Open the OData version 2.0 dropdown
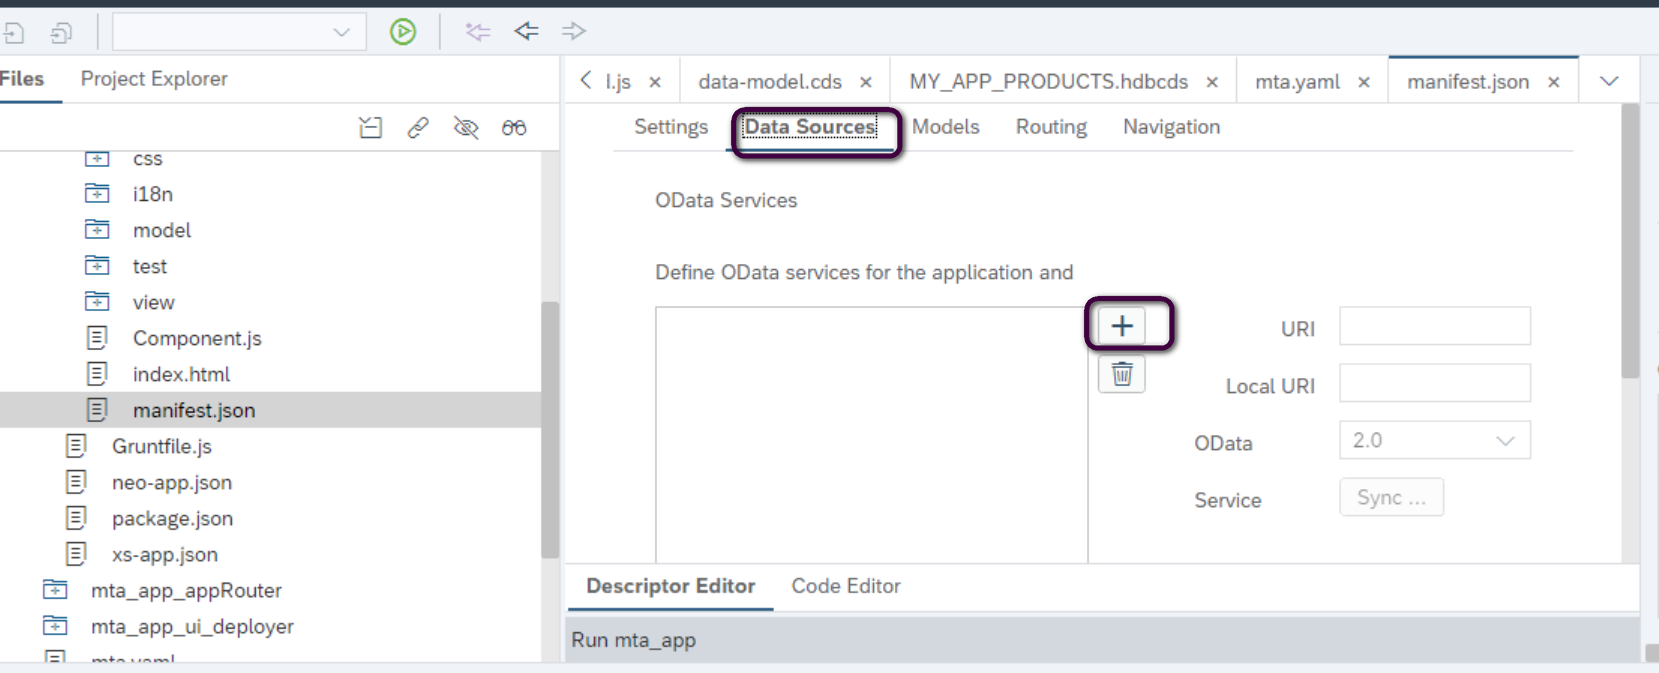The width and height of the screenshot is (1659, 673). pos(1435,440)
